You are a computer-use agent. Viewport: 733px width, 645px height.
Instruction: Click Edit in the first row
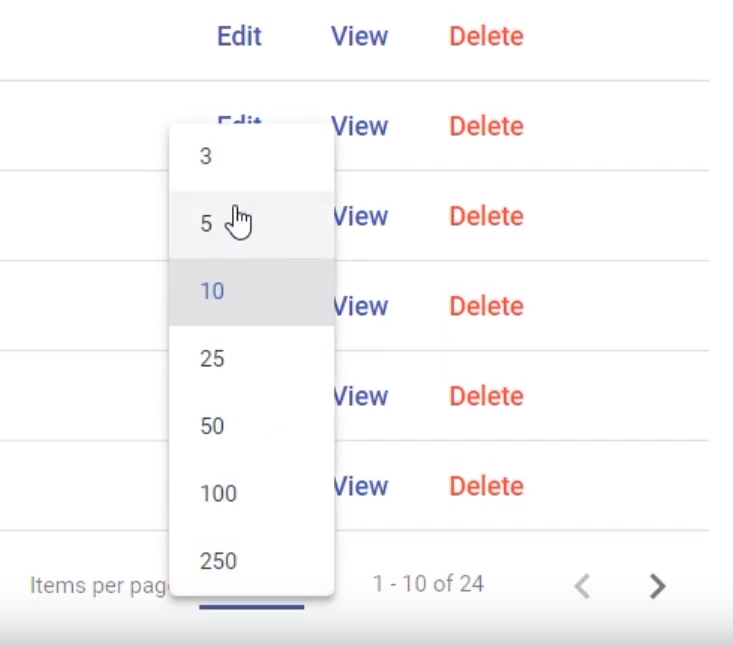[239, 36]
